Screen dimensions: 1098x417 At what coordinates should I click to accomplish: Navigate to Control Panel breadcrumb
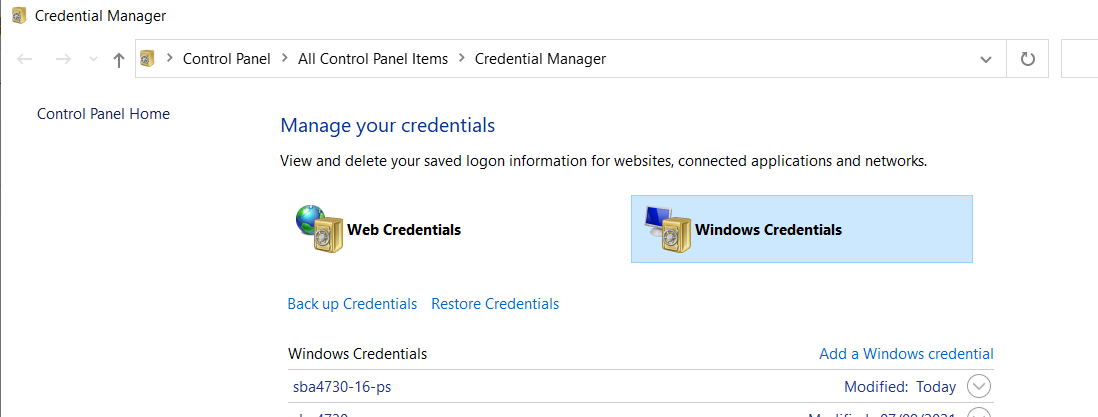(226, 59)
